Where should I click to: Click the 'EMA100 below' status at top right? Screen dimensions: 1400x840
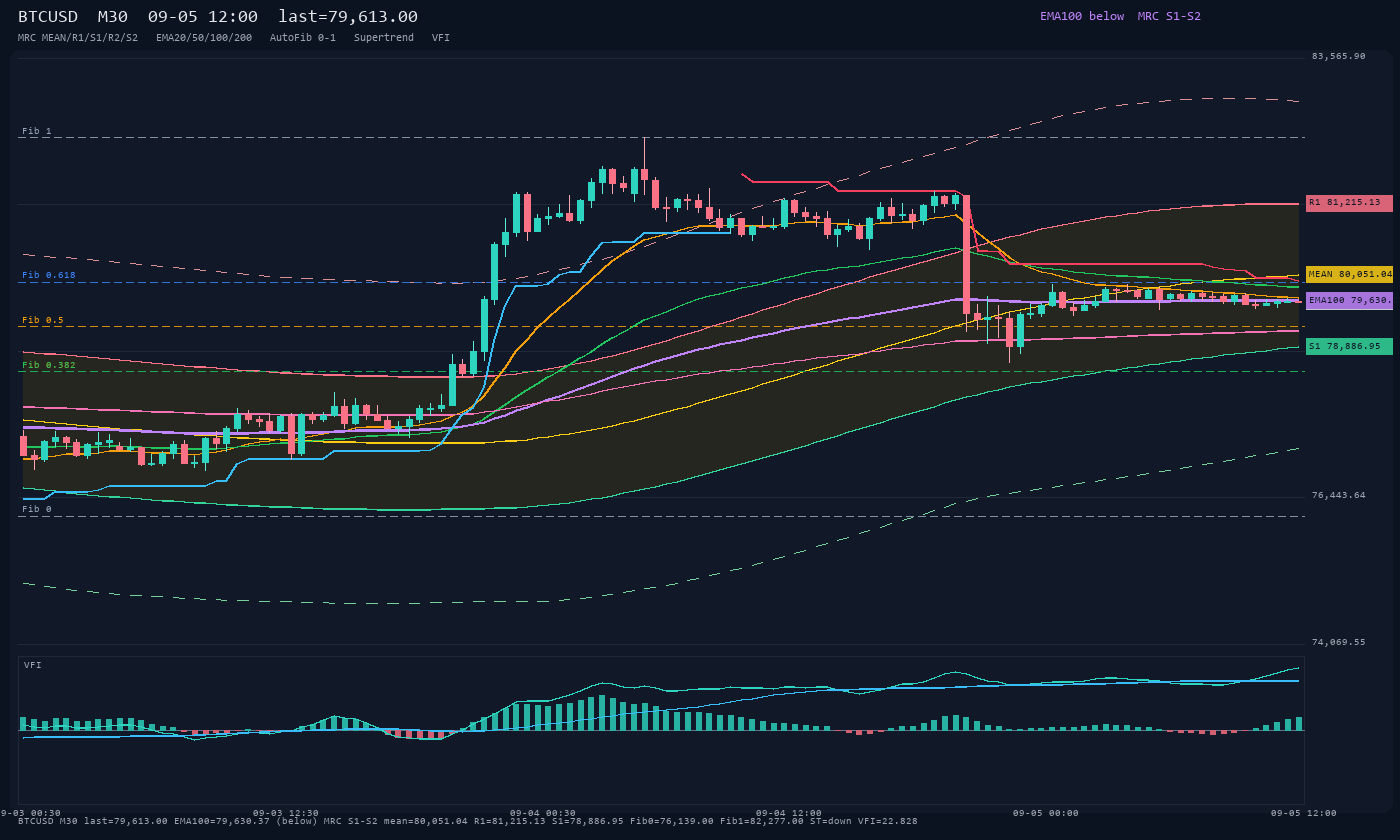coord(1082,16)
